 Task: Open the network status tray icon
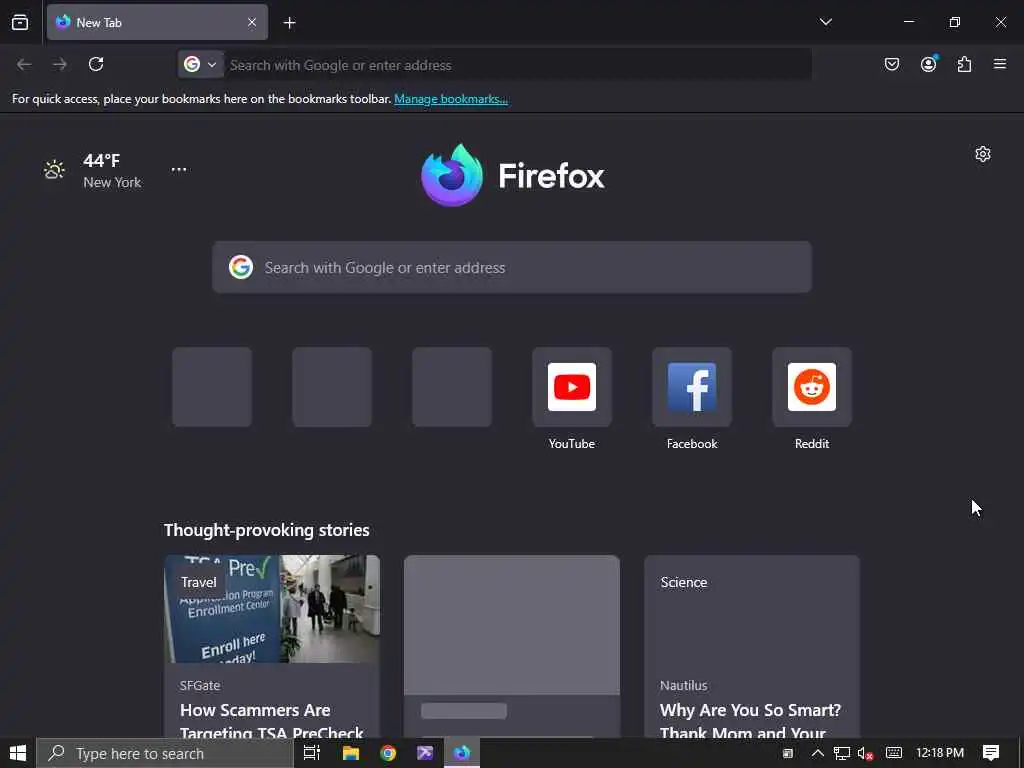click(841, 753)
